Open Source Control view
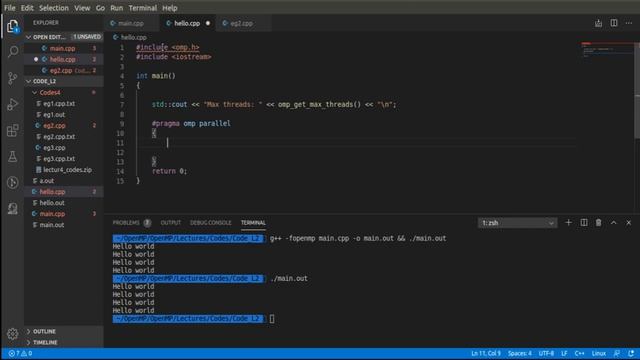640x360 pixels. point(13,78)
